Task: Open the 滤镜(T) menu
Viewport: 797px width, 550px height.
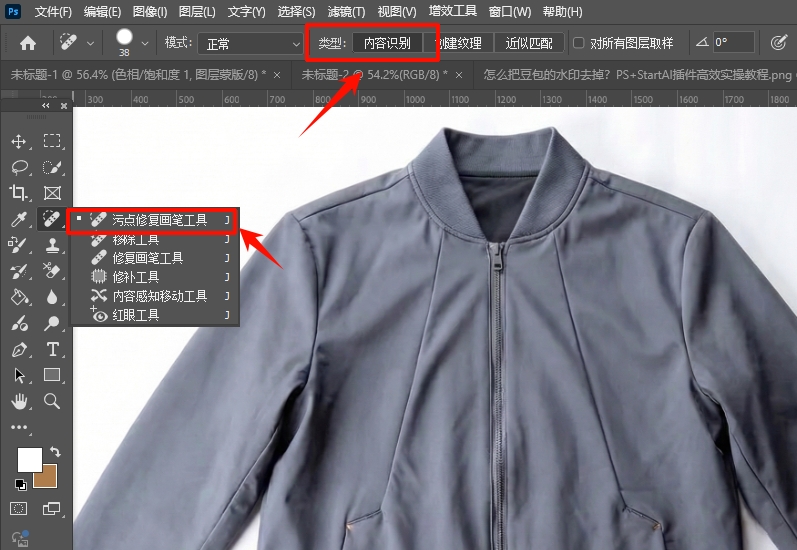Action: coord(346,11)
